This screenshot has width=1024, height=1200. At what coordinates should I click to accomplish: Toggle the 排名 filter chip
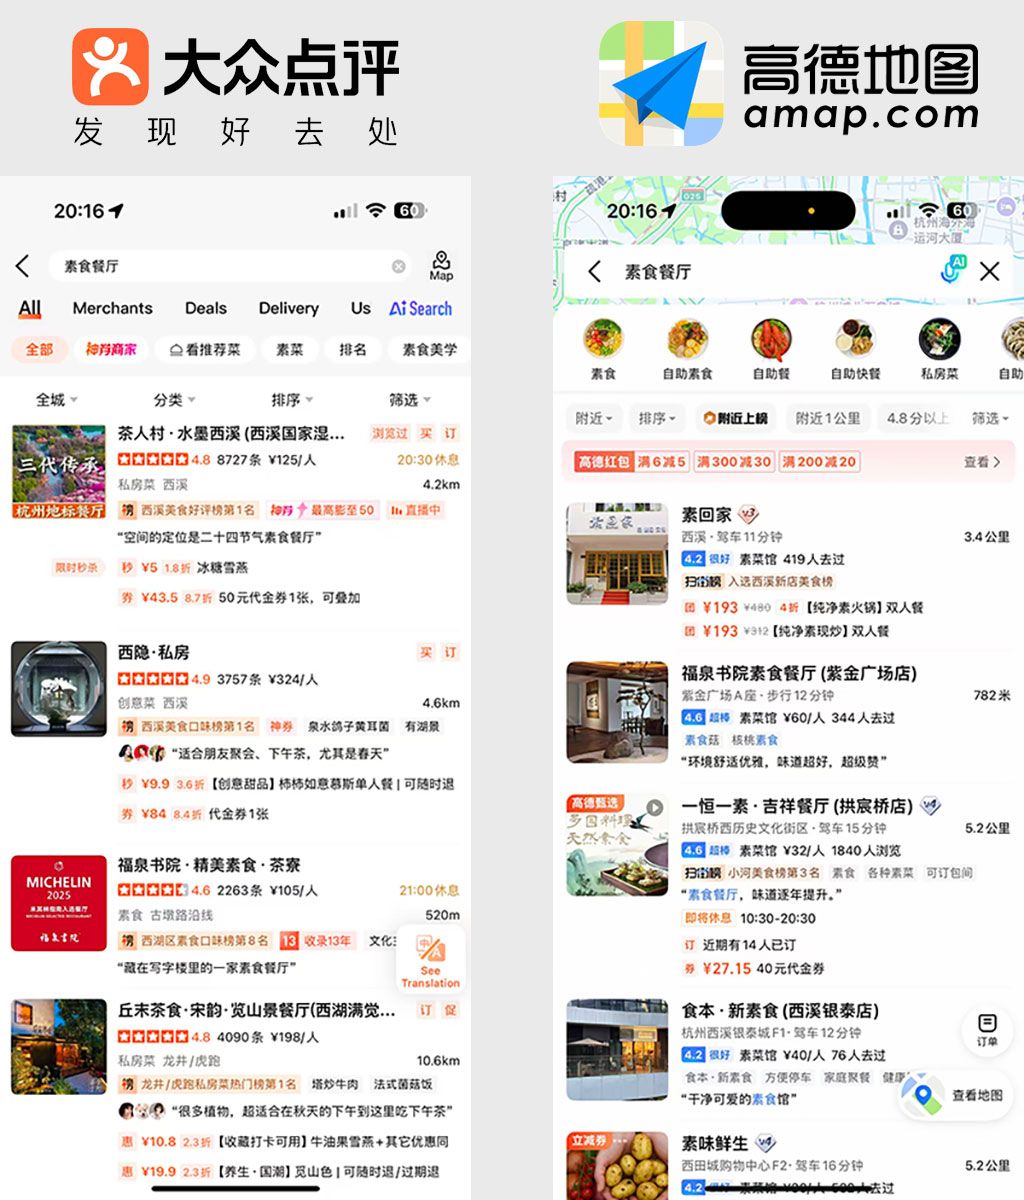[x=353, y=349]
